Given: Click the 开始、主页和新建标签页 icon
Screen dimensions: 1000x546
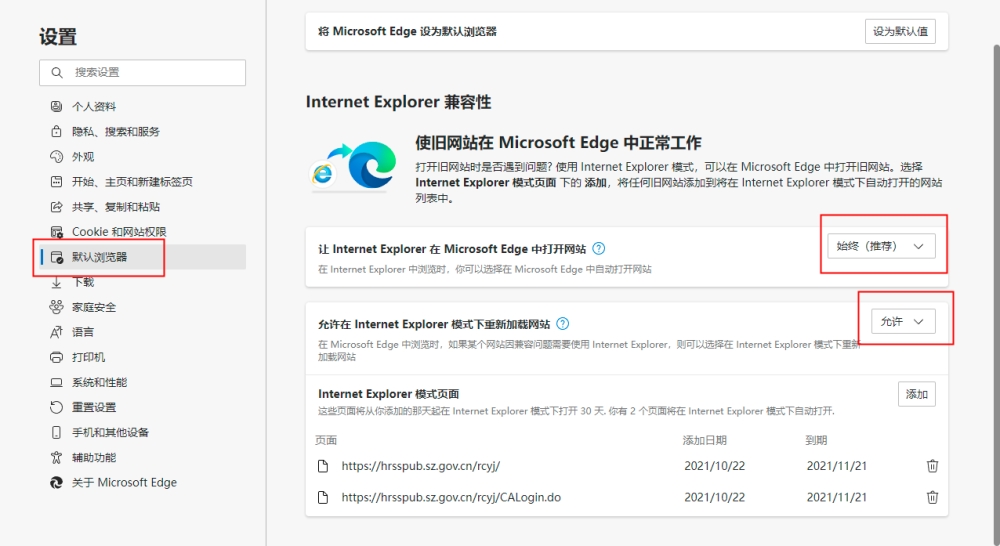Looking at the screenshot, I should click(x=56, y=182).
